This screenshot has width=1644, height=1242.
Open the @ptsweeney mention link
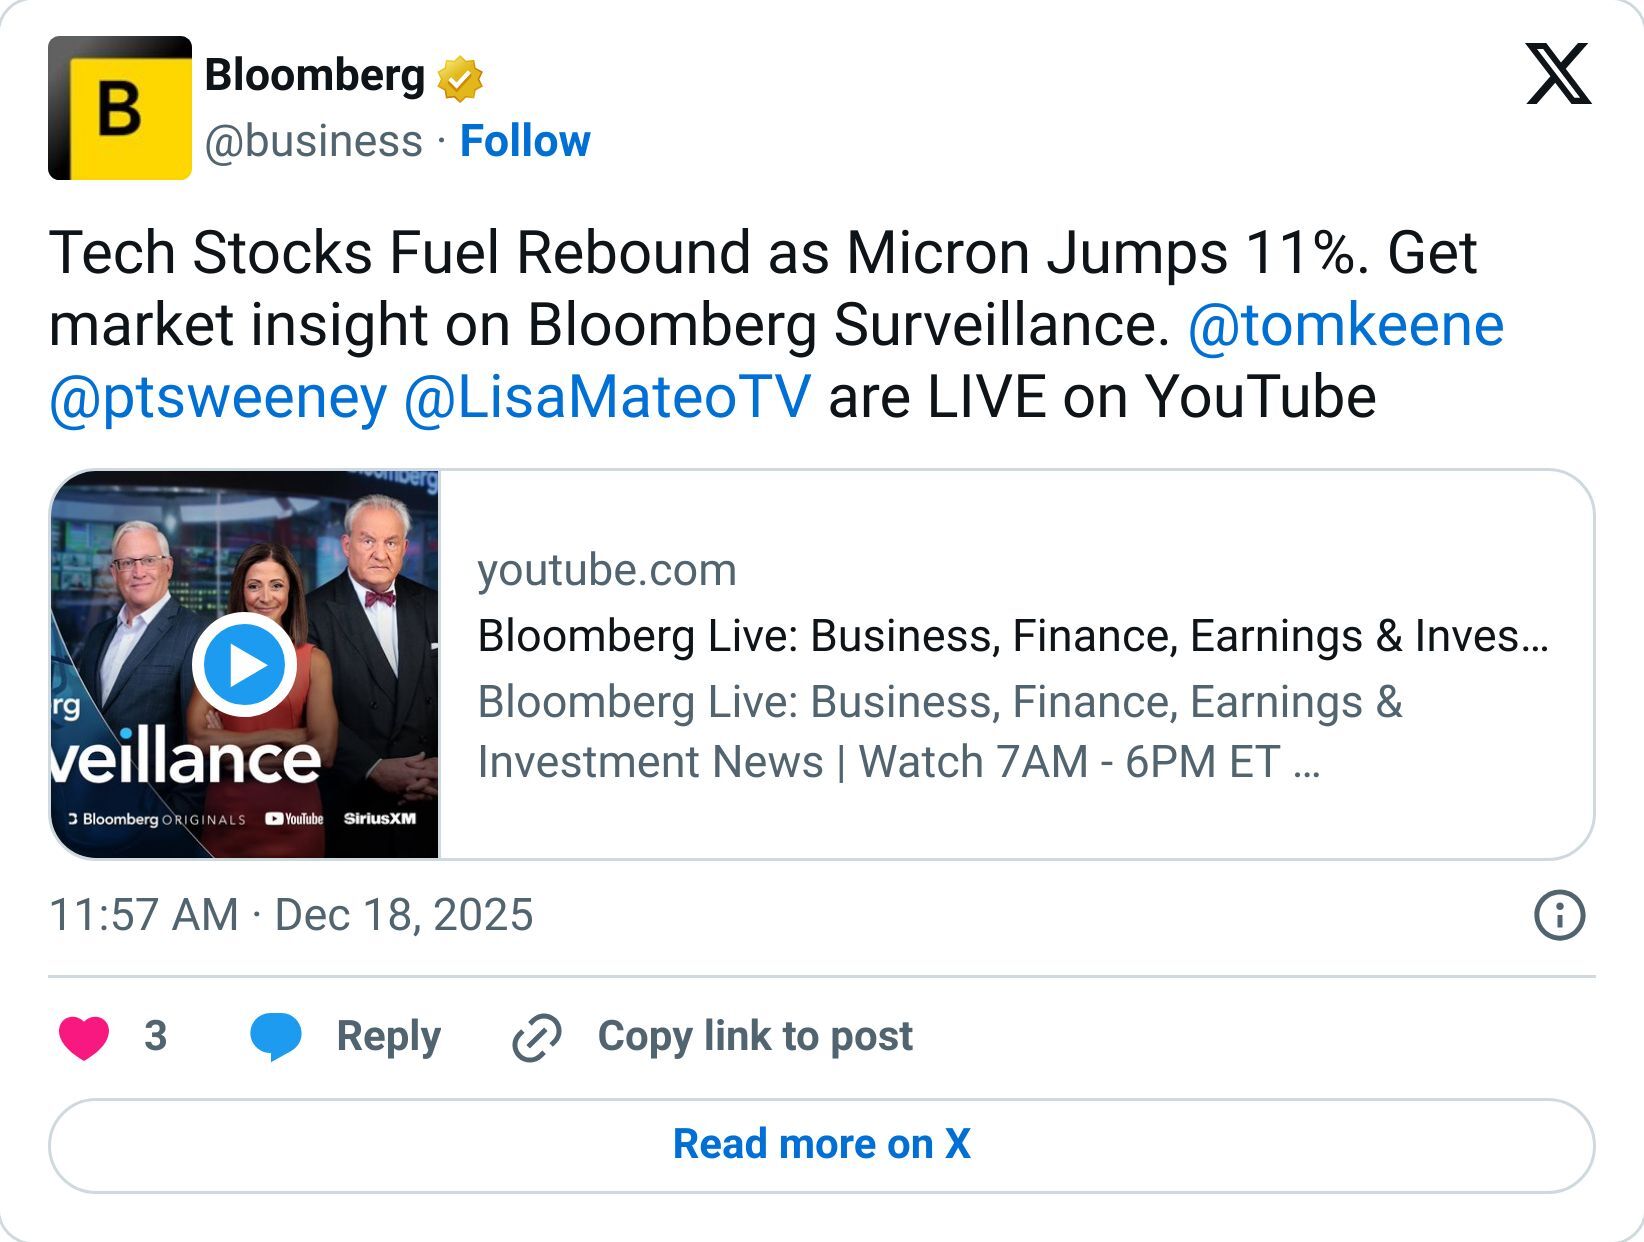[x=214, y=397]
